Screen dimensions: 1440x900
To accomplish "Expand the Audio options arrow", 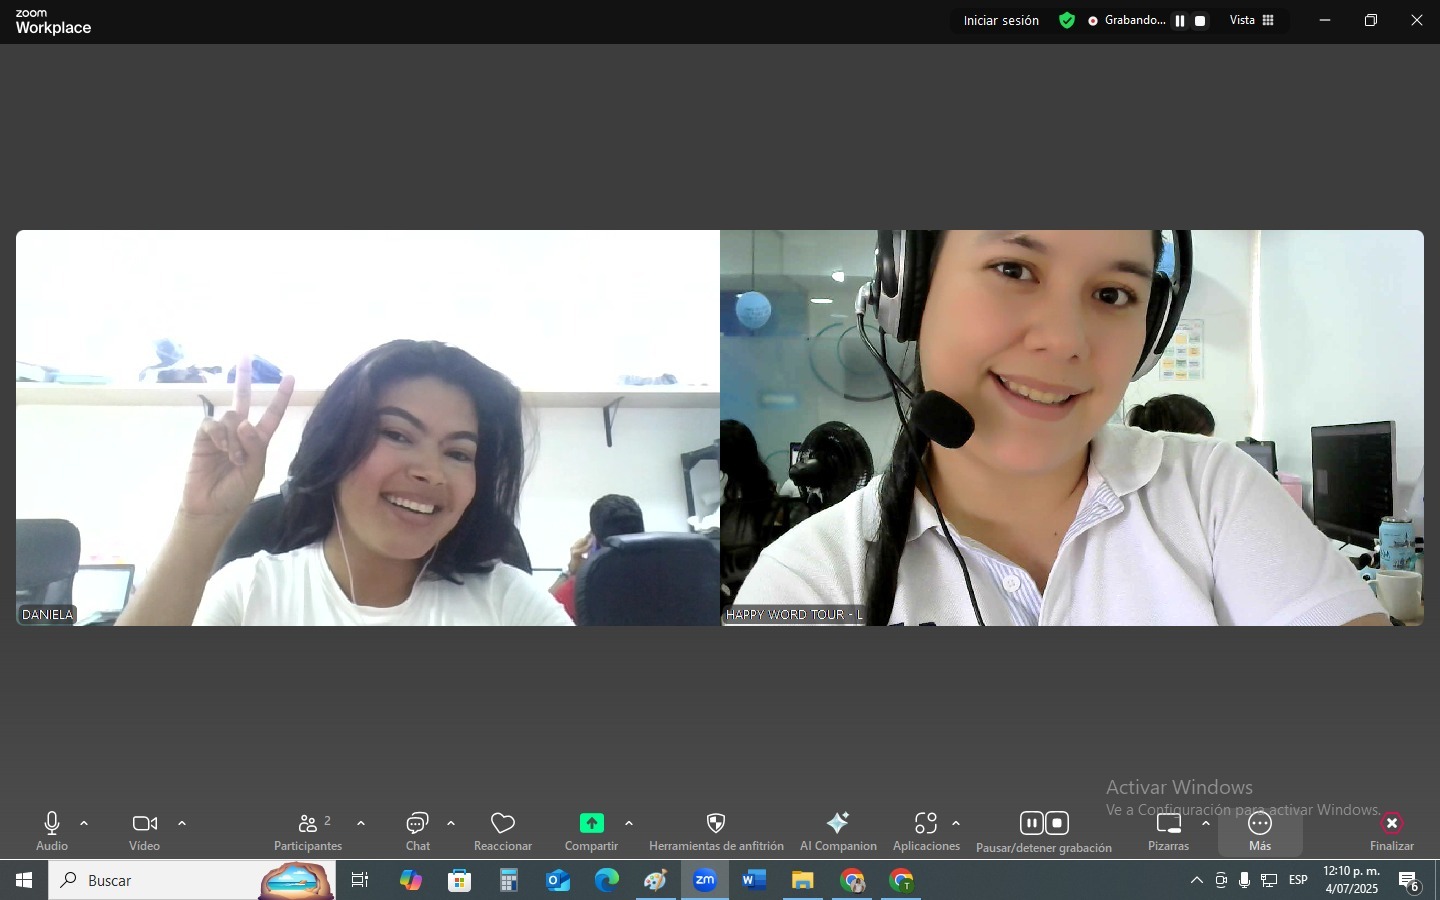I will pyautogui.click(x=84, y=824).
